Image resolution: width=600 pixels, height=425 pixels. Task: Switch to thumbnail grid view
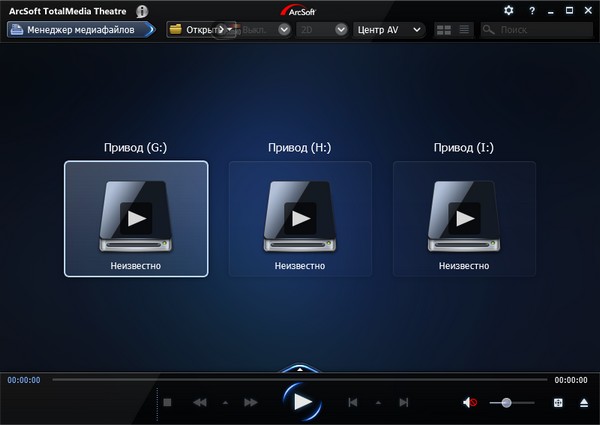444,30
